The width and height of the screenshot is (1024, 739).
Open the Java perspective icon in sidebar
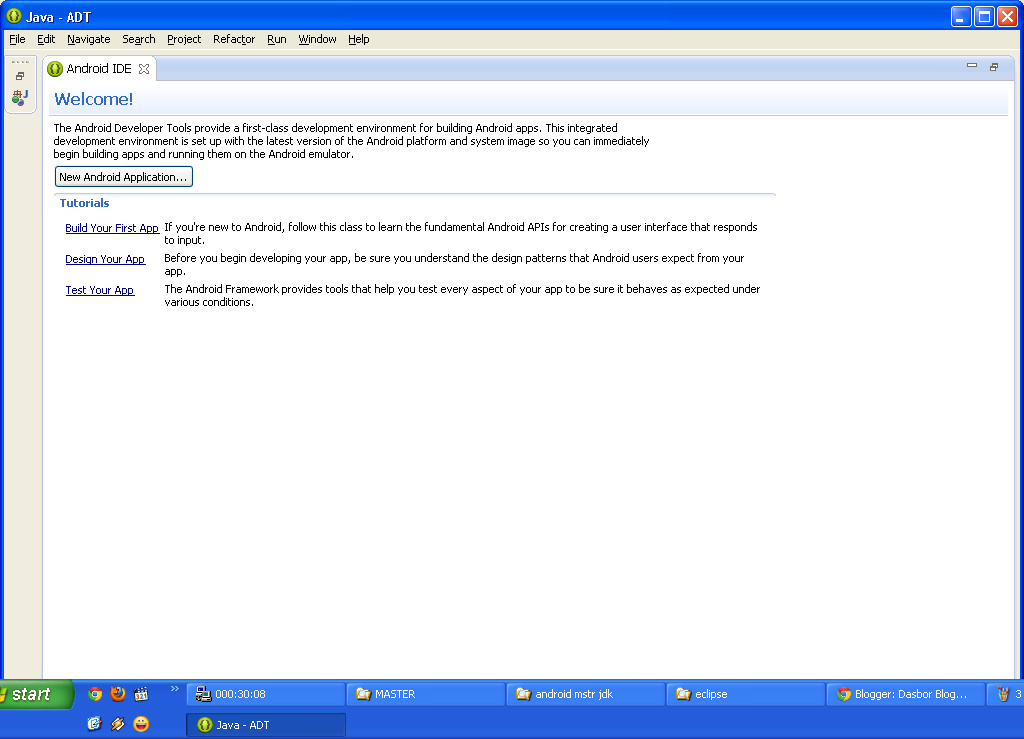tap(20, 98)
